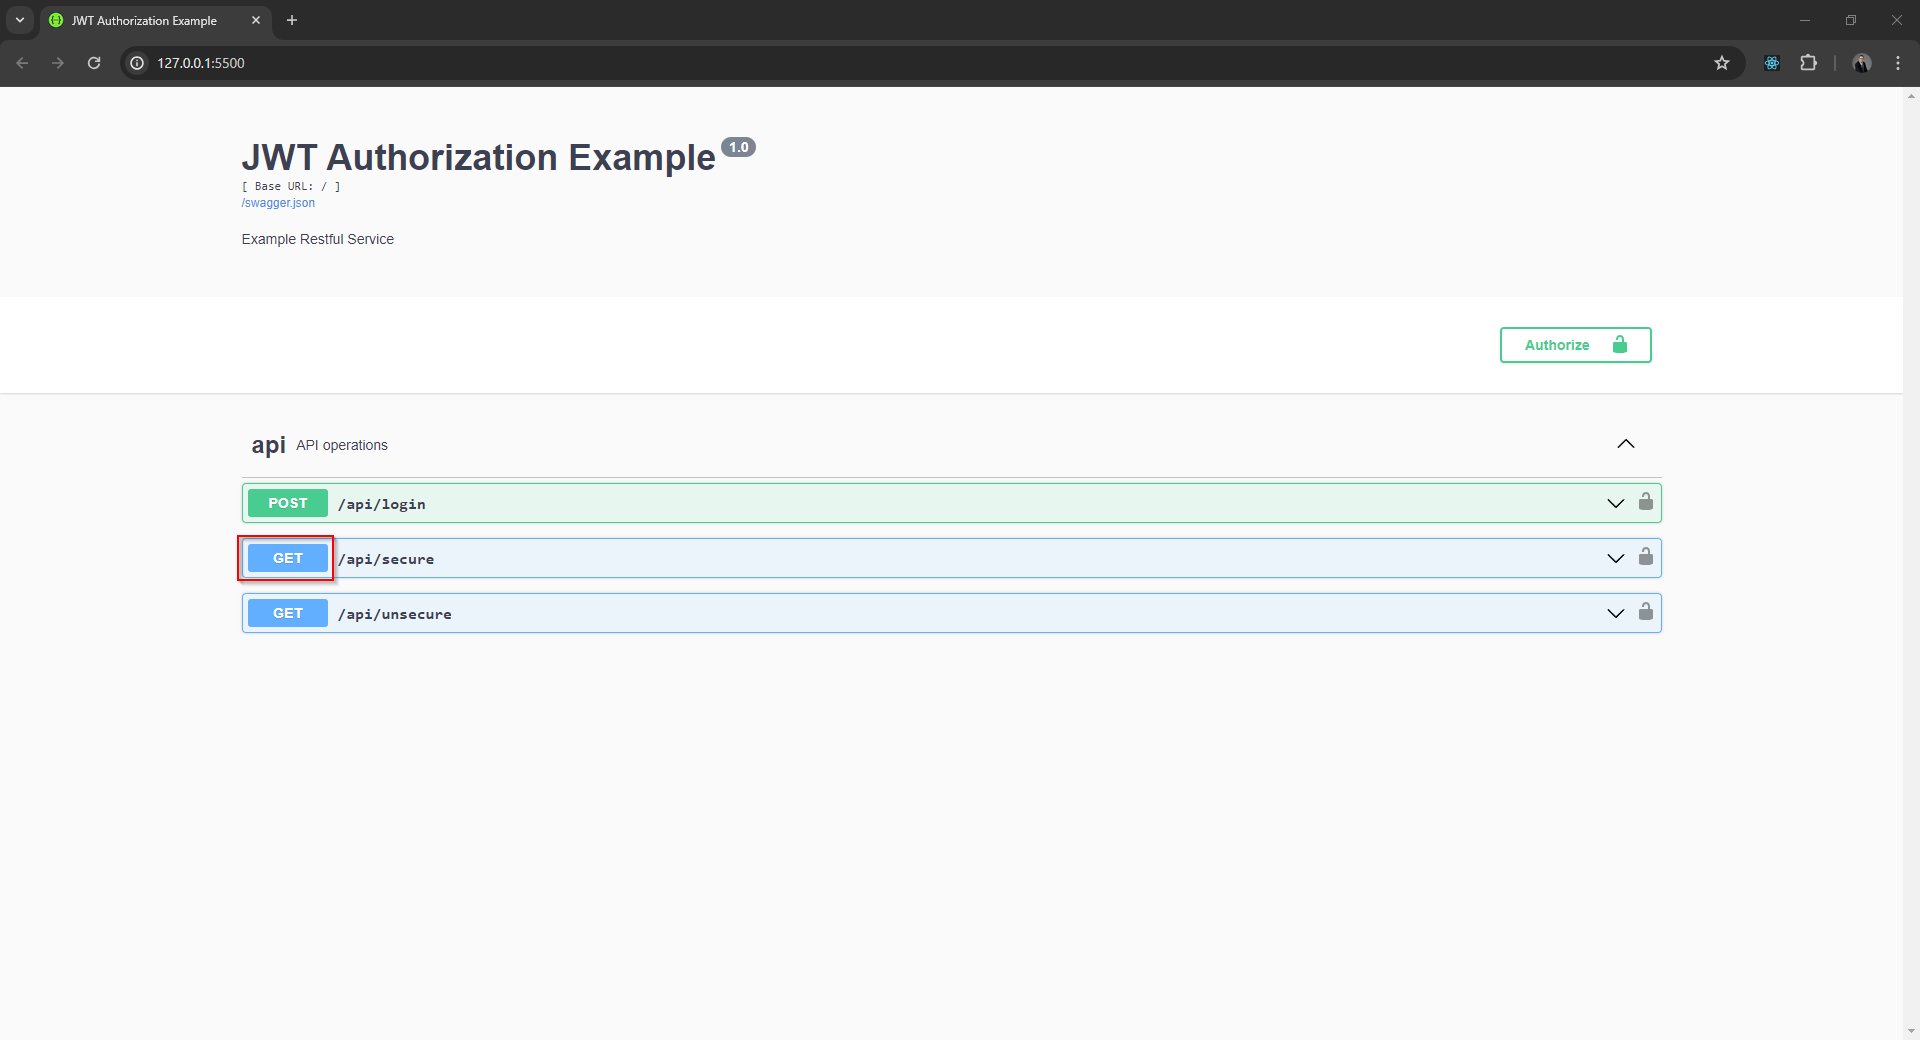The image size is (1920, 1040).
Task: Click the lock icon on /api/secure row
Action: (x=1645, y=557)
